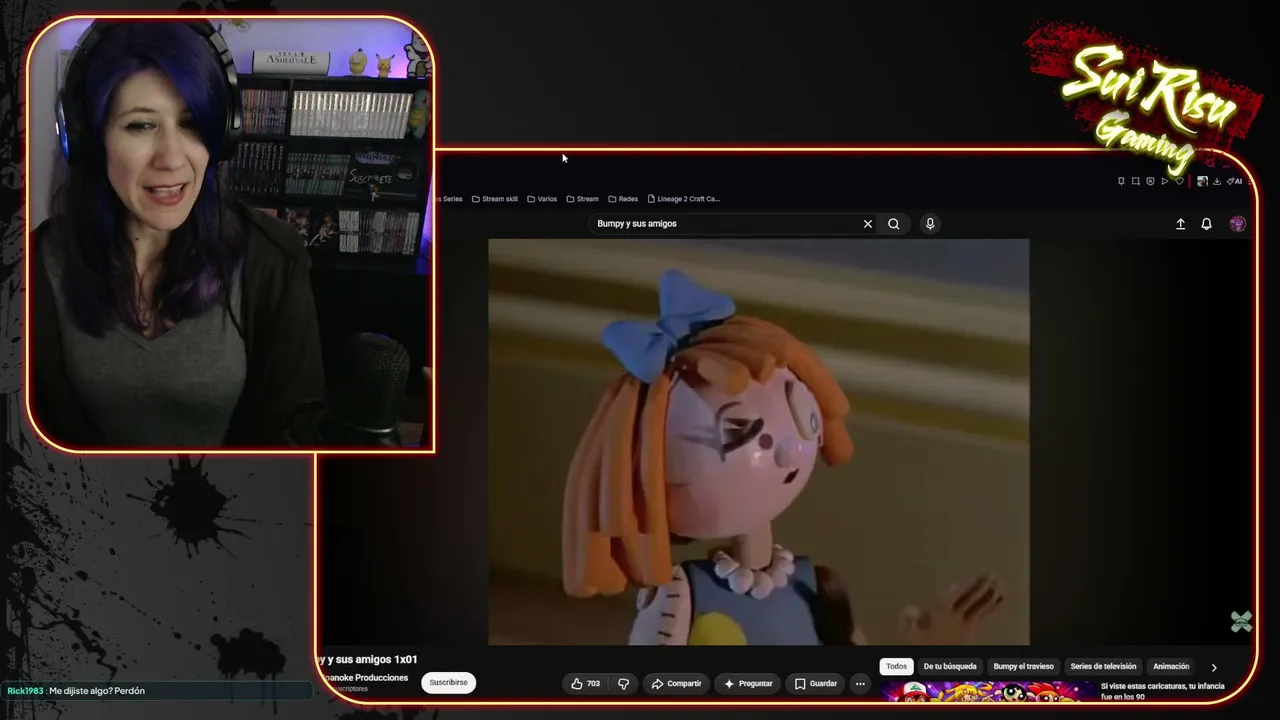
Task: Save the video with Guardar
Action: (816, 684)
